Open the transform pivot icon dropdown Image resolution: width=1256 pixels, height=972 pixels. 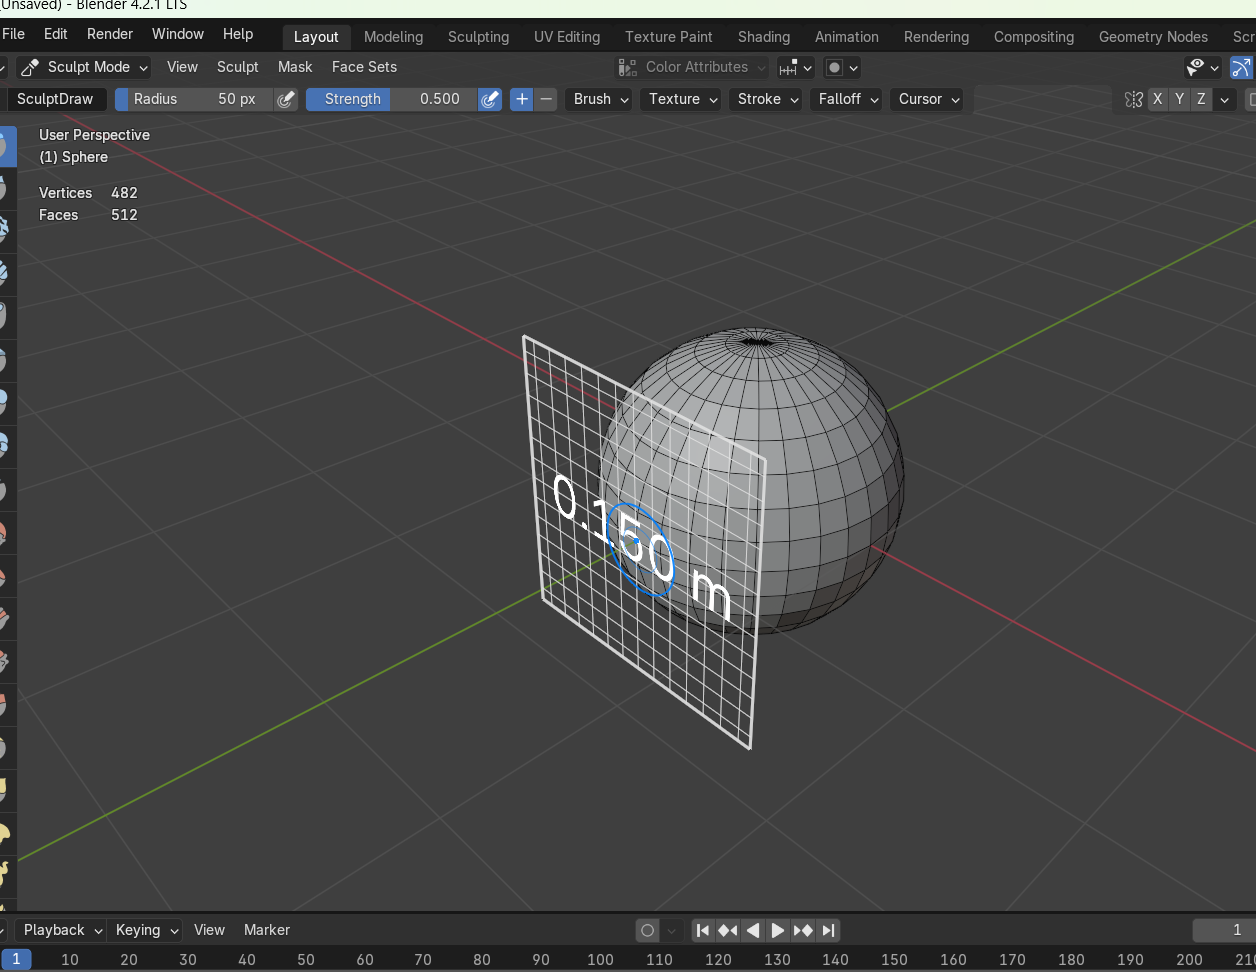coord(796,67)
